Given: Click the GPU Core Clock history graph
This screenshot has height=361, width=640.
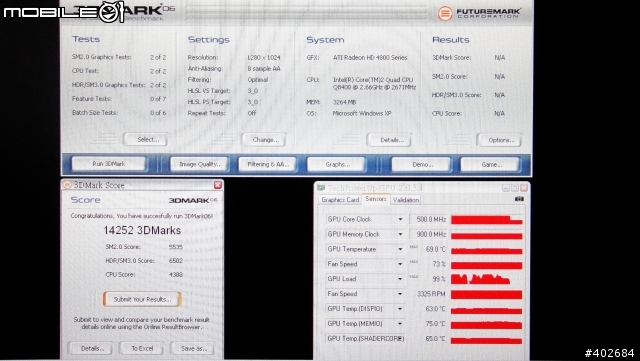Looking at the screenshot, I should click(x=487, y=219).
